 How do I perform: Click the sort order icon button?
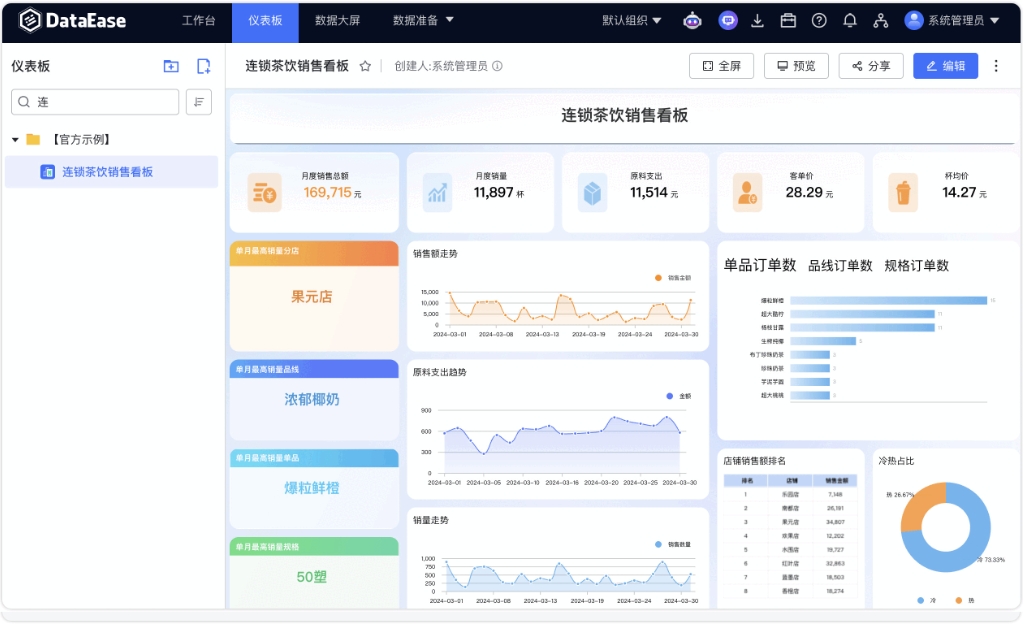click(x=199, y=102)
